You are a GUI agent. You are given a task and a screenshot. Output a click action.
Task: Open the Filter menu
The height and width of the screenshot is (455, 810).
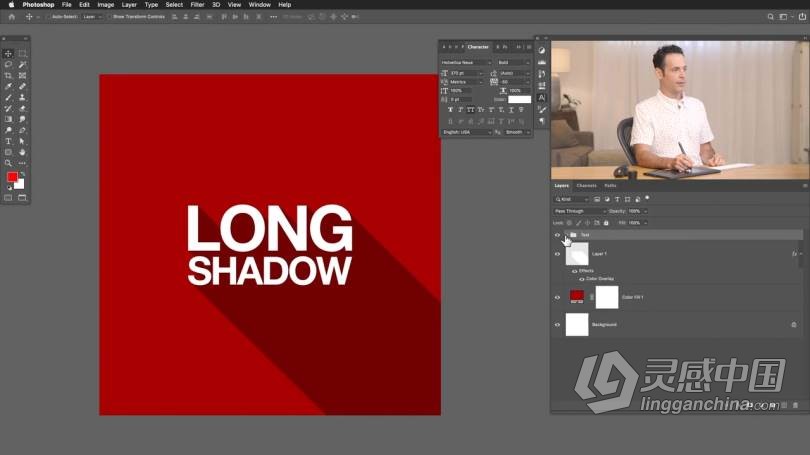coord(197,5)
